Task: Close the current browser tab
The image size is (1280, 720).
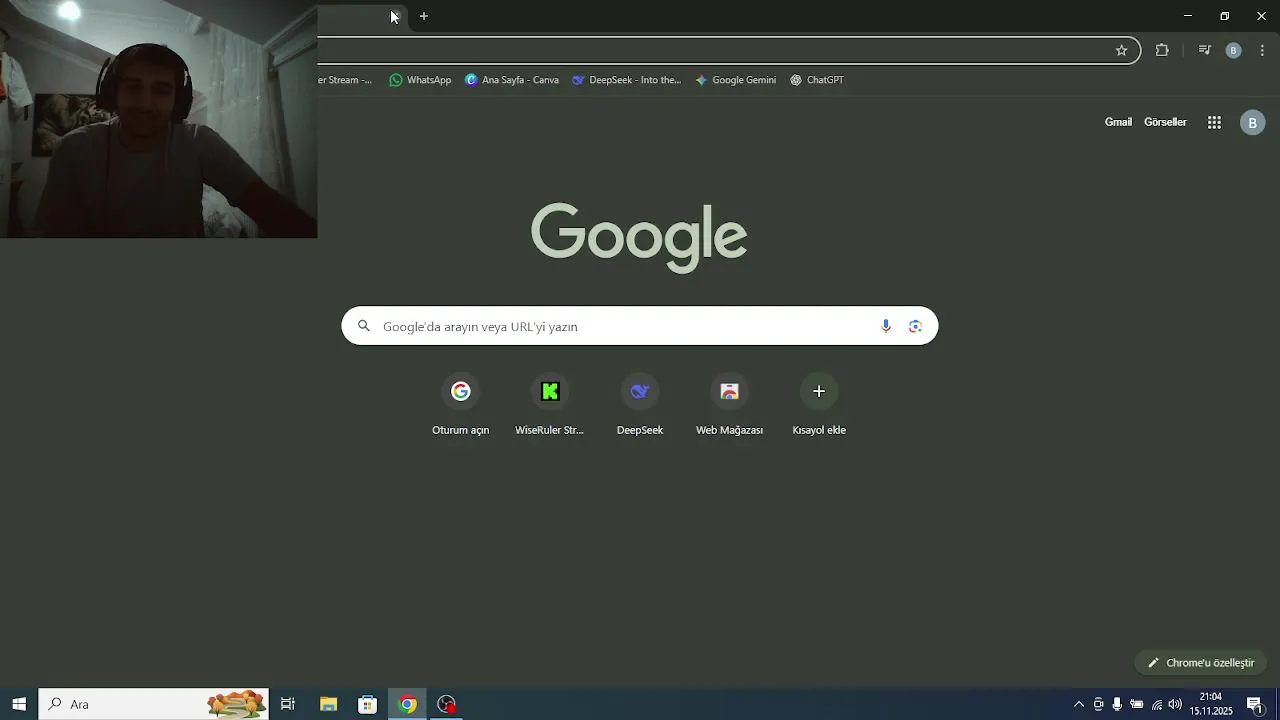Action: pos(395,16)
